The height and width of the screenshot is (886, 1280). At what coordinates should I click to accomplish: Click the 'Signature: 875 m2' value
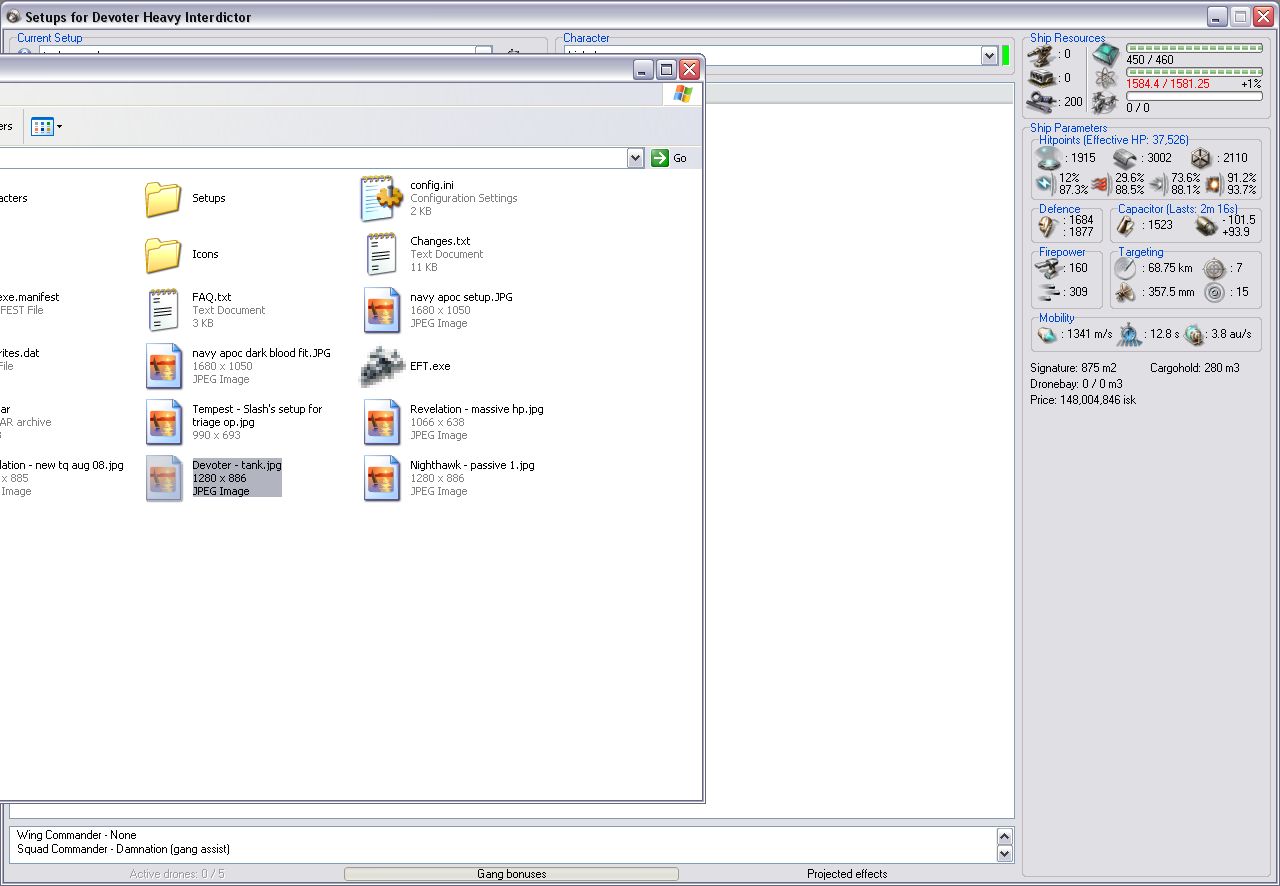click(1073, 368)
